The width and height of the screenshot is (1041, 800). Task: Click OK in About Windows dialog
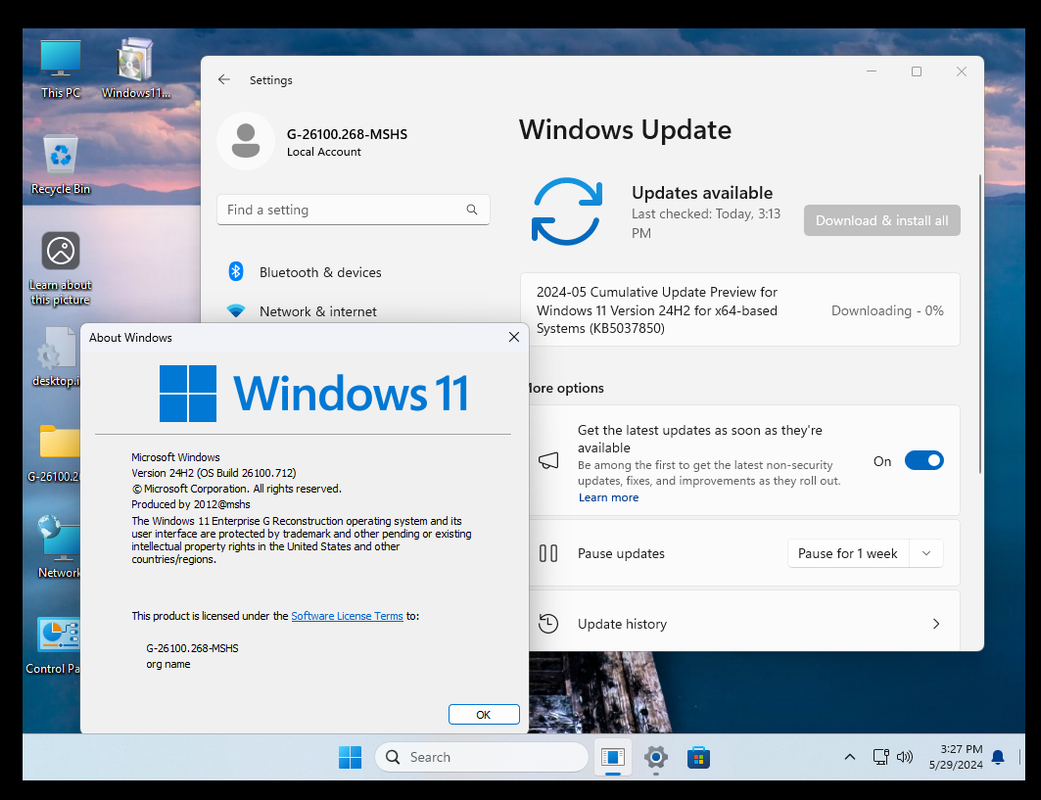[483, 714]
